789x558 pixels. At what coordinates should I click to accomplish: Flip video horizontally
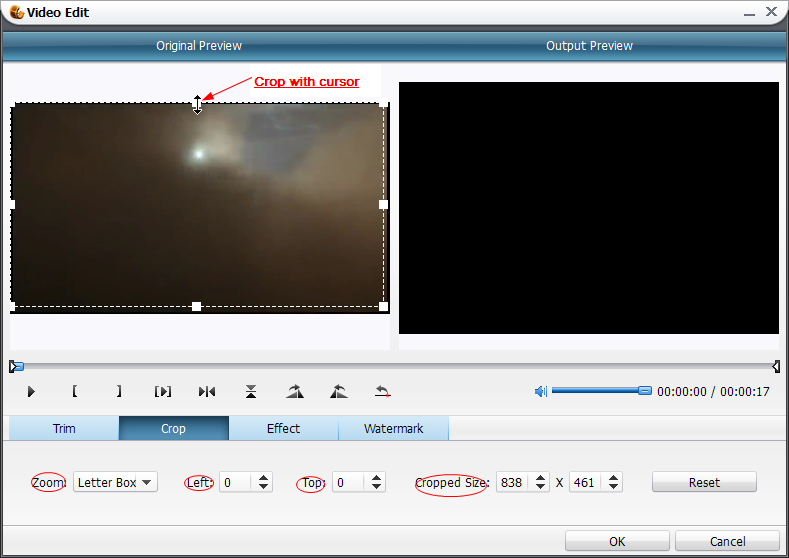pyautogui.click(x=207, y=391)
